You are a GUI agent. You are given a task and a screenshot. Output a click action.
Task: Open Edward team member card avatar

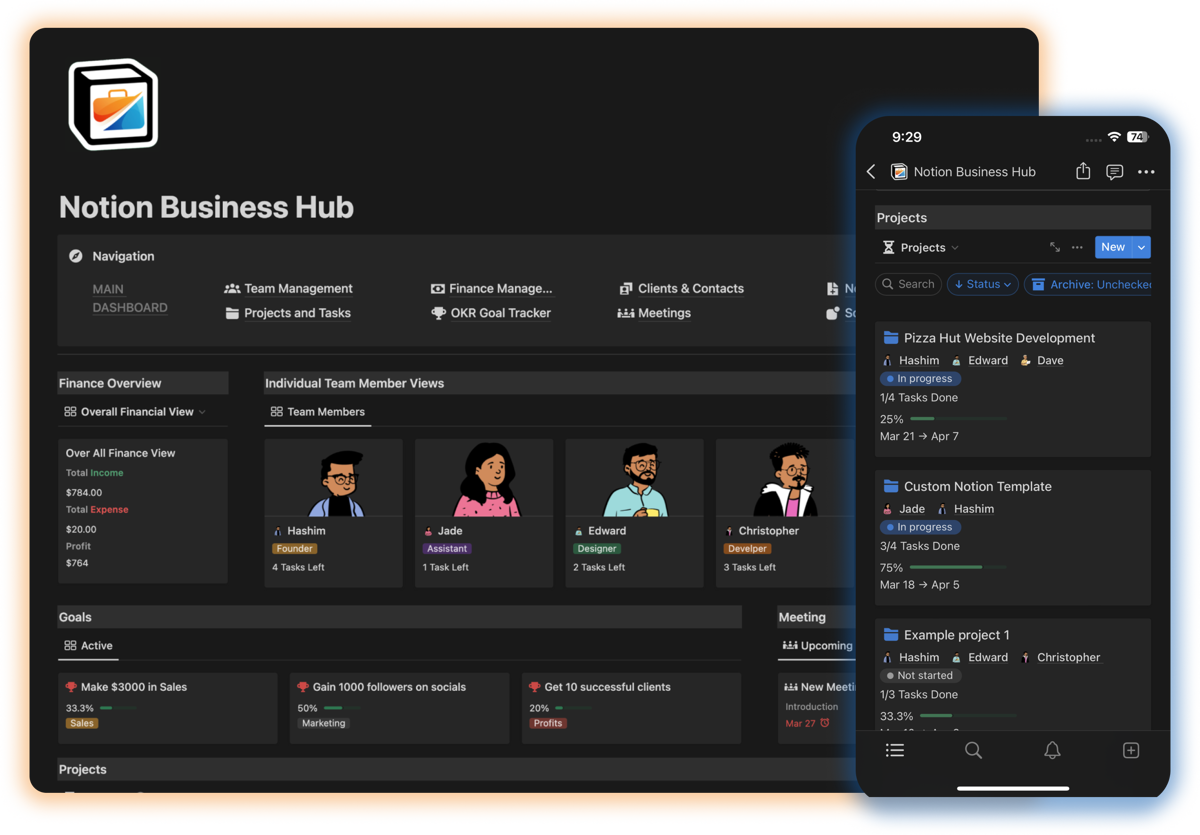click(635, 478)
